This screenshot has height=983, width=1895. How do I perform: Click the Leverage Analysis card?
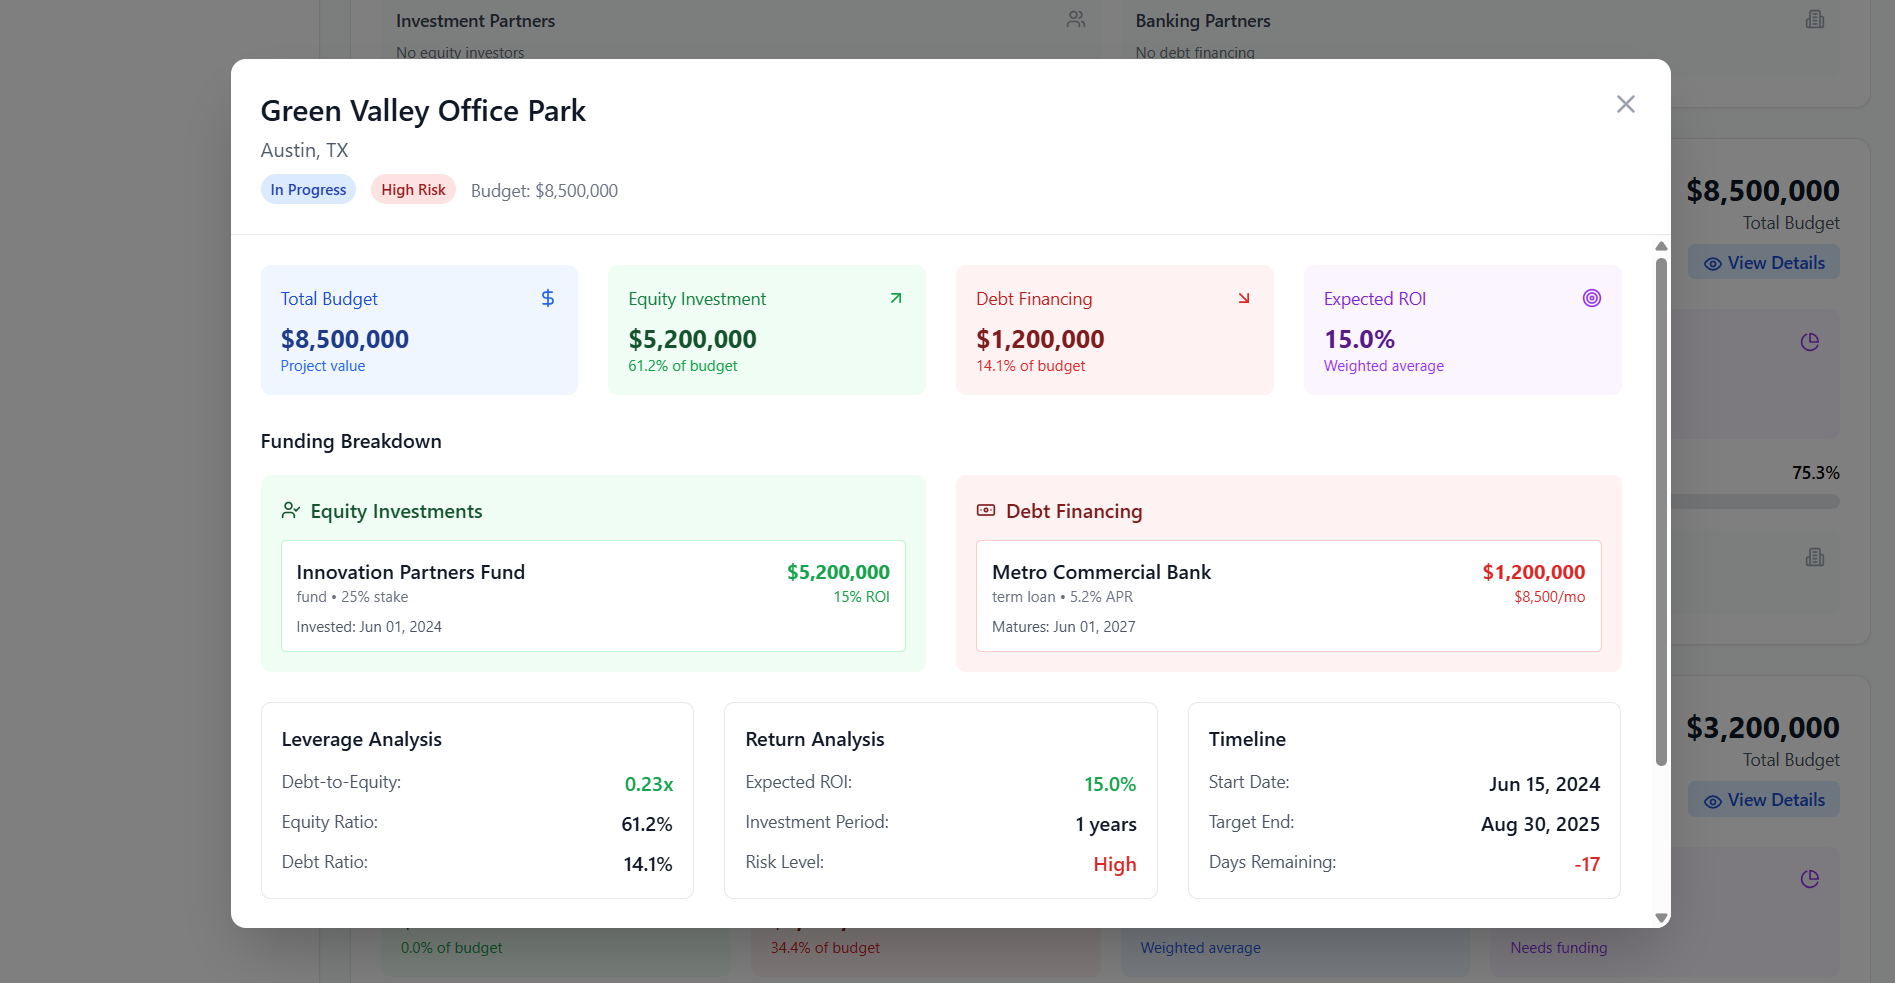[477, 800]
